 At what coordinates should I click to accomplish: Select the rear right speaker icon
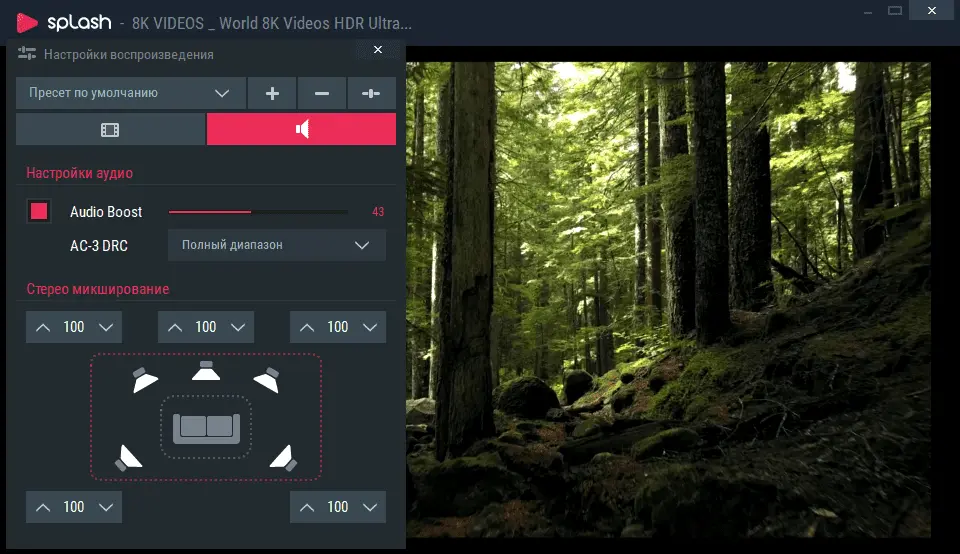pos(283,458)
